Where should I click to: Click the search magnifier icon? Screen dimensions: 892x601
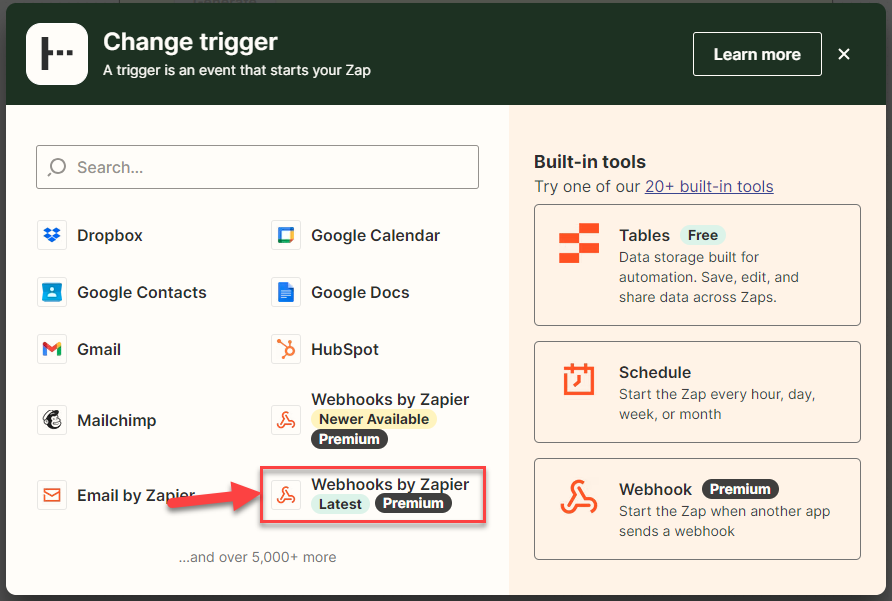click(57, 167)
